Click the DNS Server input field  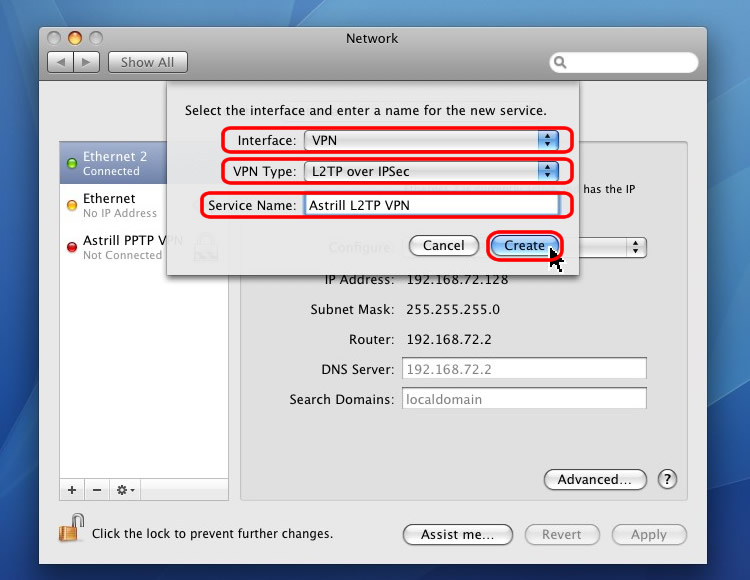click(524, 368)
